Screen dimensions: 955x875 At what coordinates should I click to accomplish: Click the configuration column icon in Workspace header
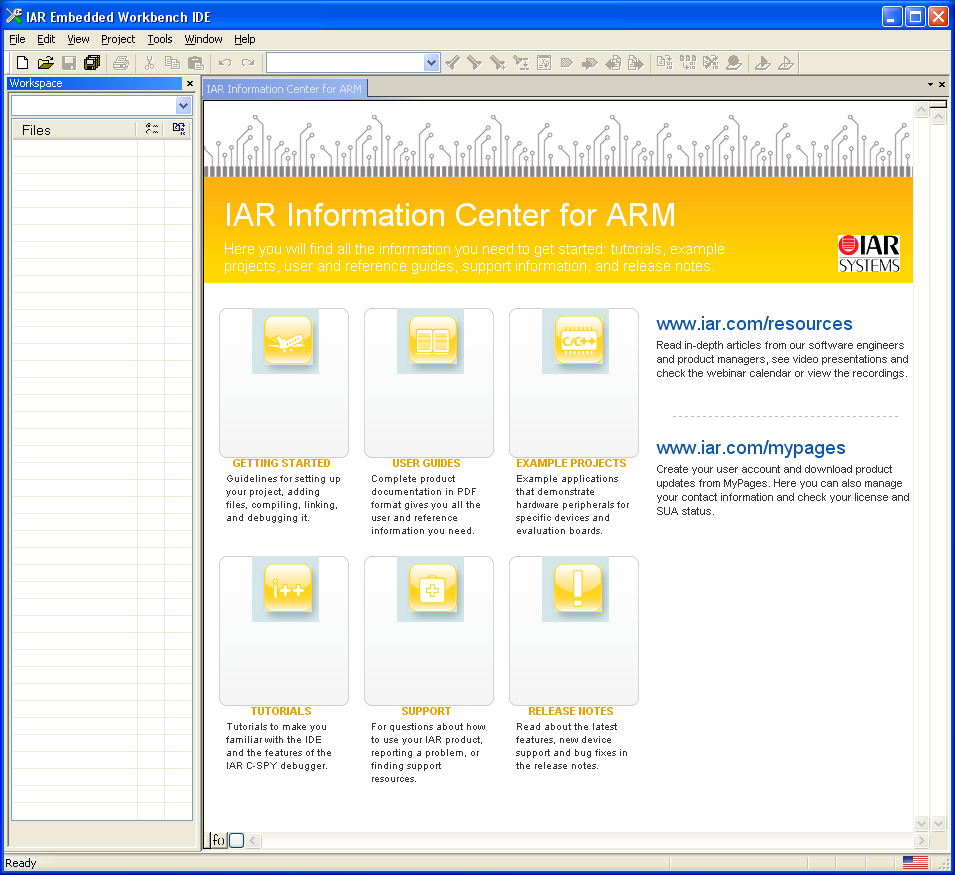[x=152, y=129]
